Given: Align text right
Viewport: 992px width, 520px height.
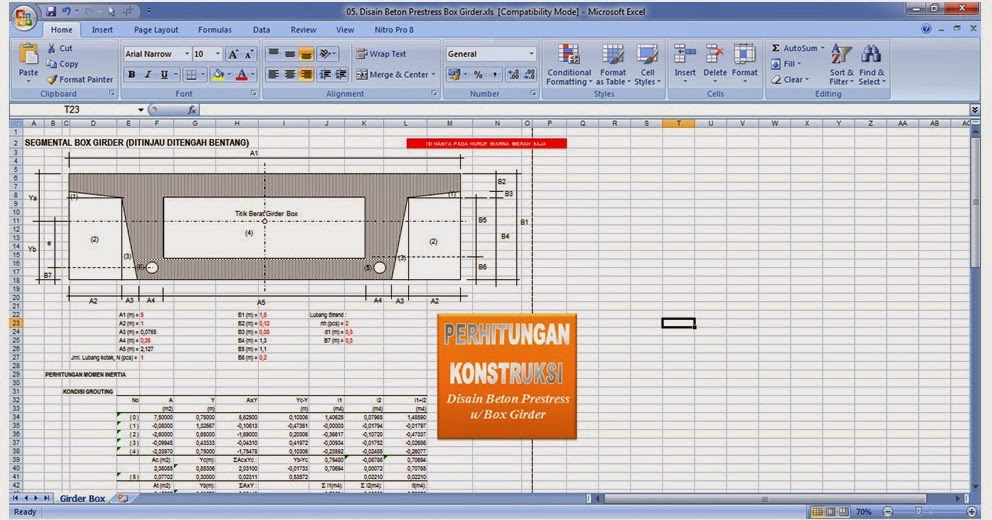Looking at the screenshot, I should [x=306, y=75].
